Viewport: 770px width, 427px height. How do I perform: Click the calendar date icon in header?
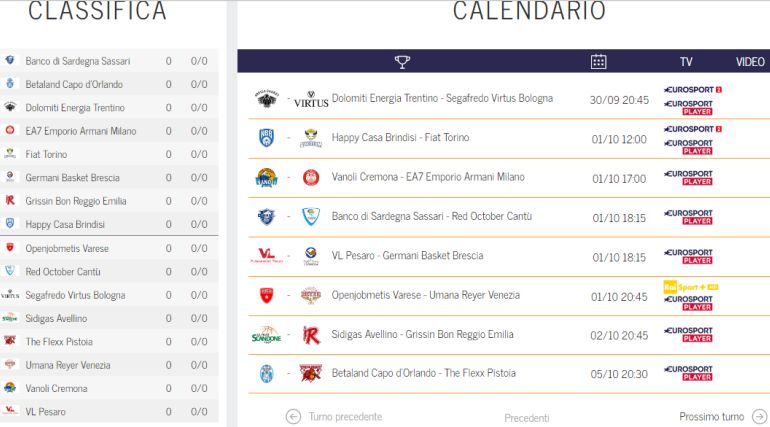pos(599,62)
